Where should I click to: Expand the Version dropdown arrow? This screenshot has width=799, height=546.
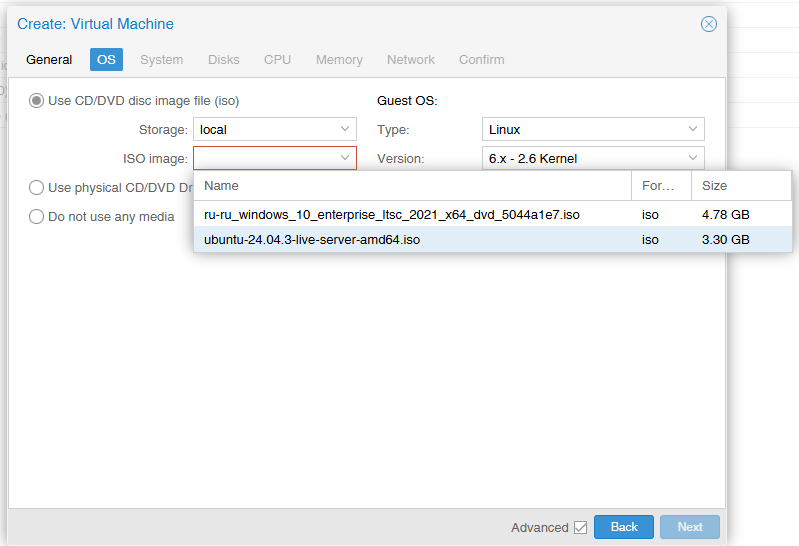tap(693, 158)
